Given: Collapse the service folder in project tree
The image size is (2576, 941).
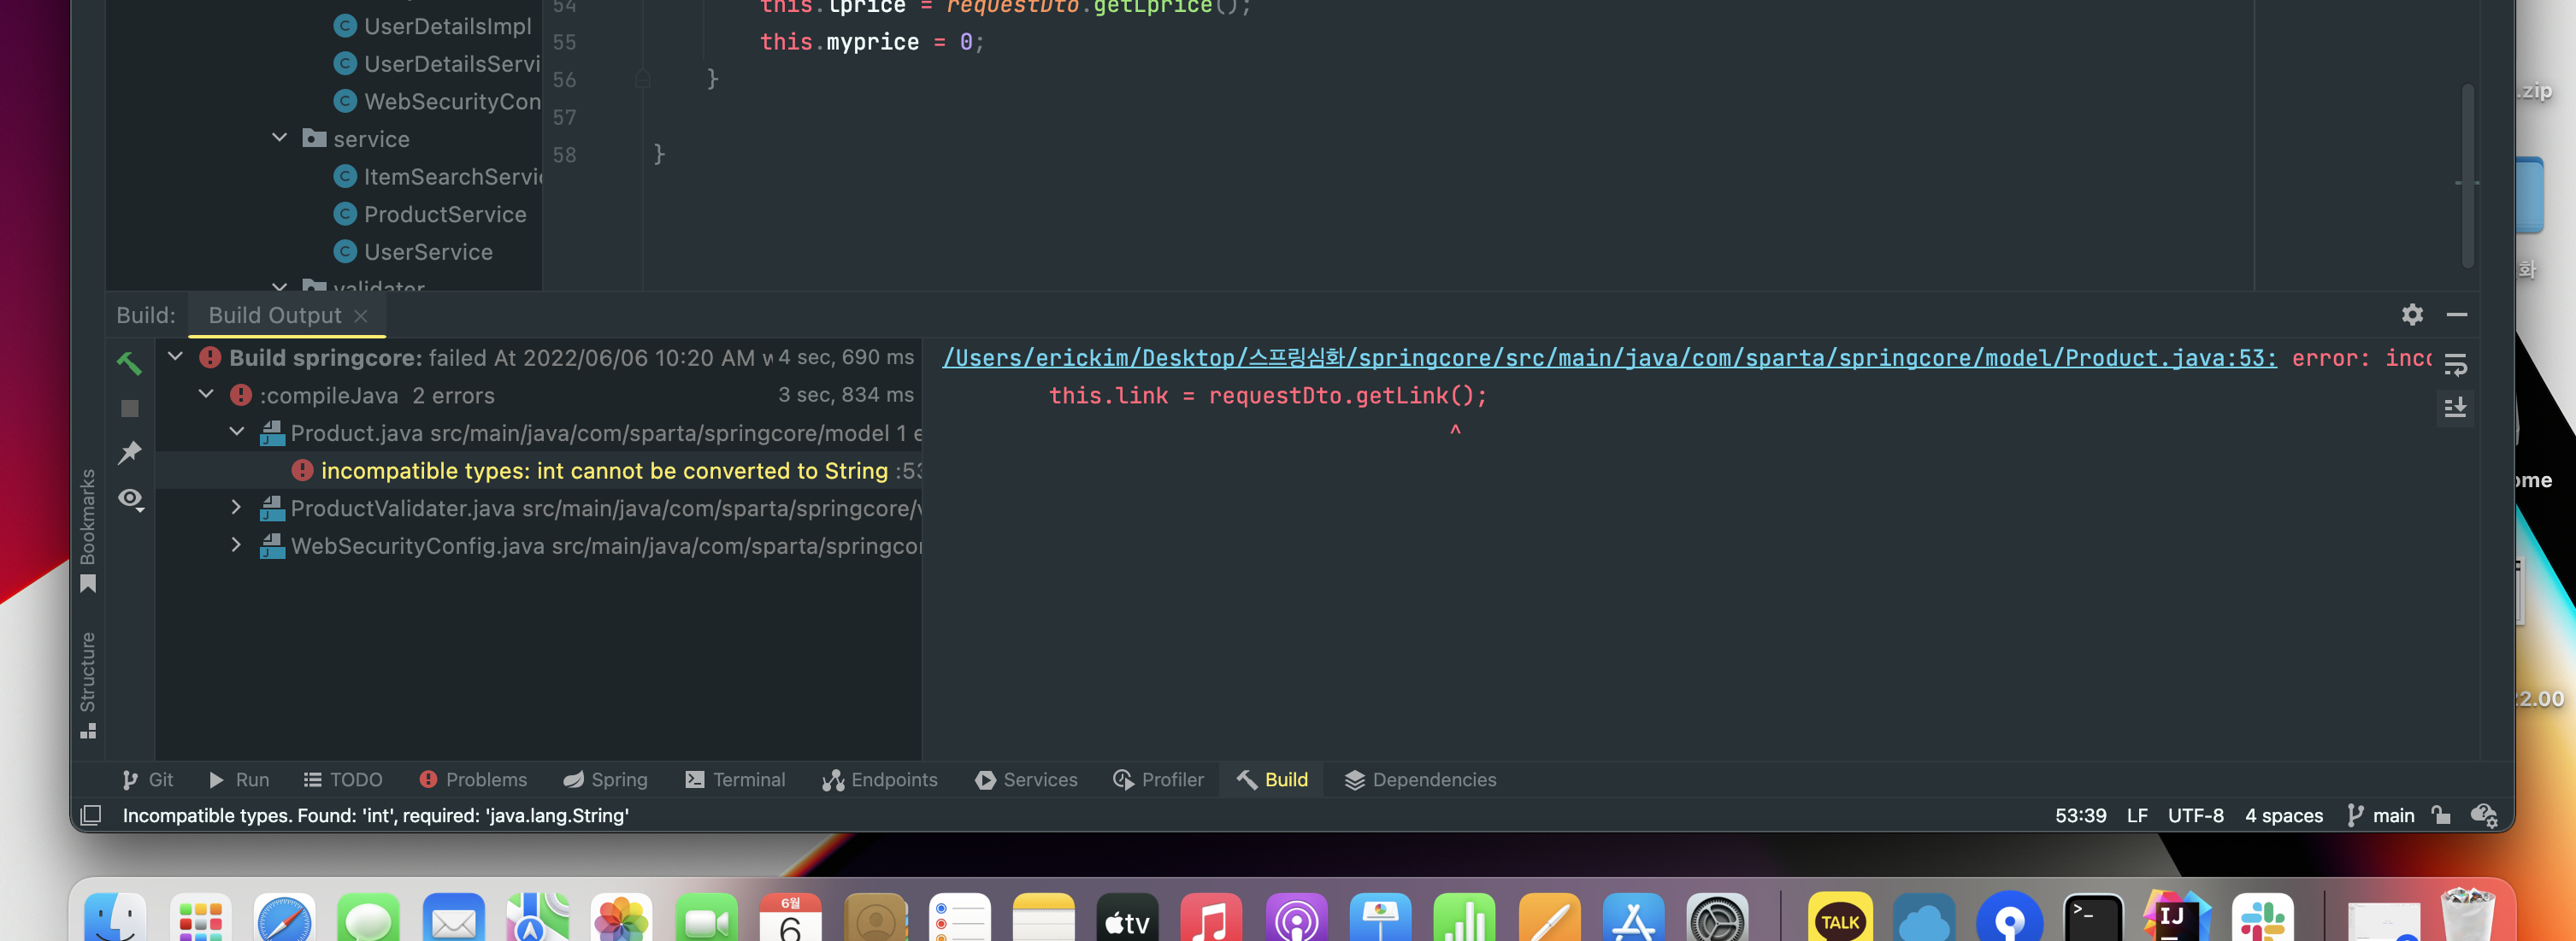Looking at the screenshot, I should (x=279, y=137).
